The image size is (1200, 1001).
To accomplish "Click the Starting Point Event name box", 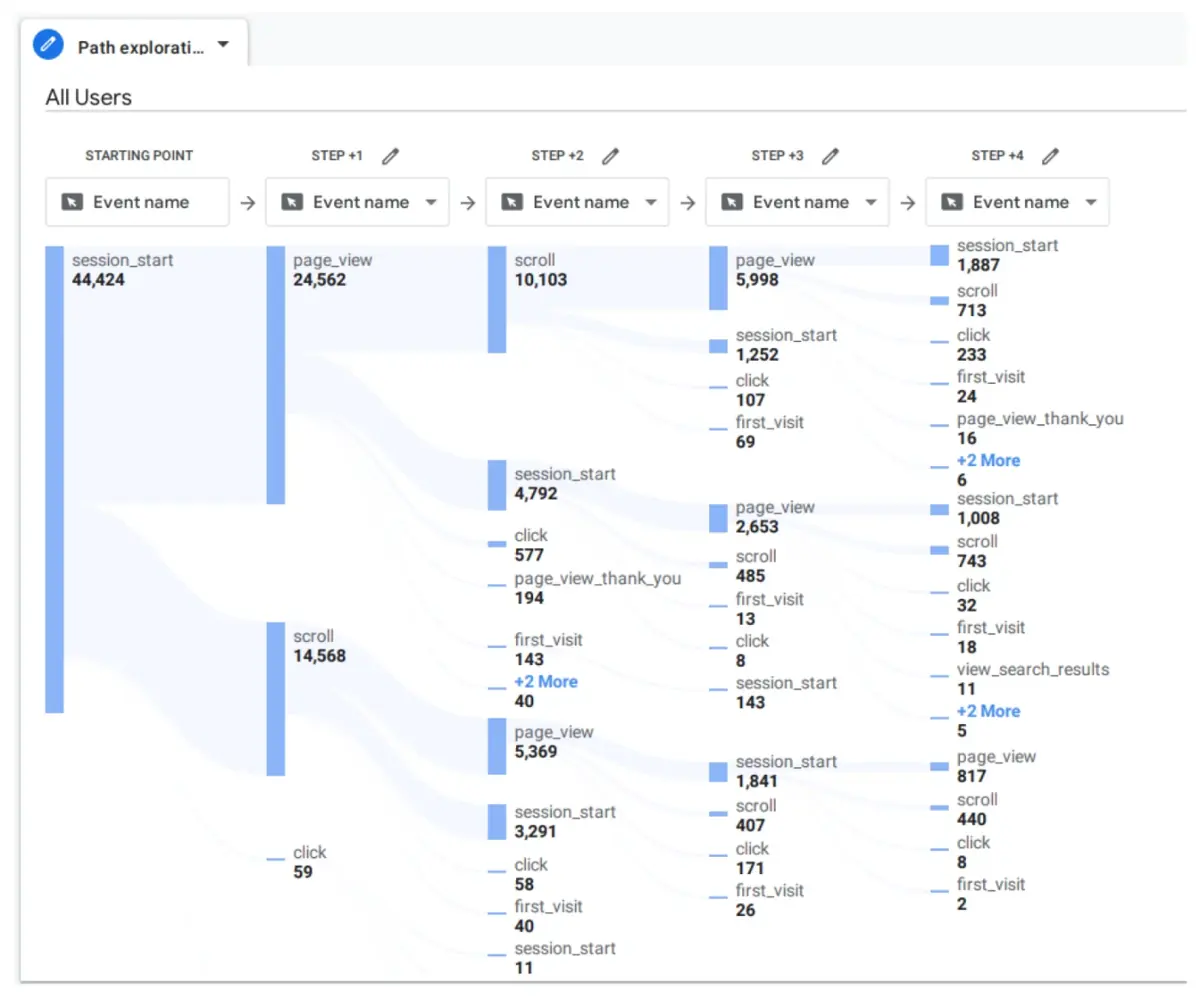I will 137,202.
